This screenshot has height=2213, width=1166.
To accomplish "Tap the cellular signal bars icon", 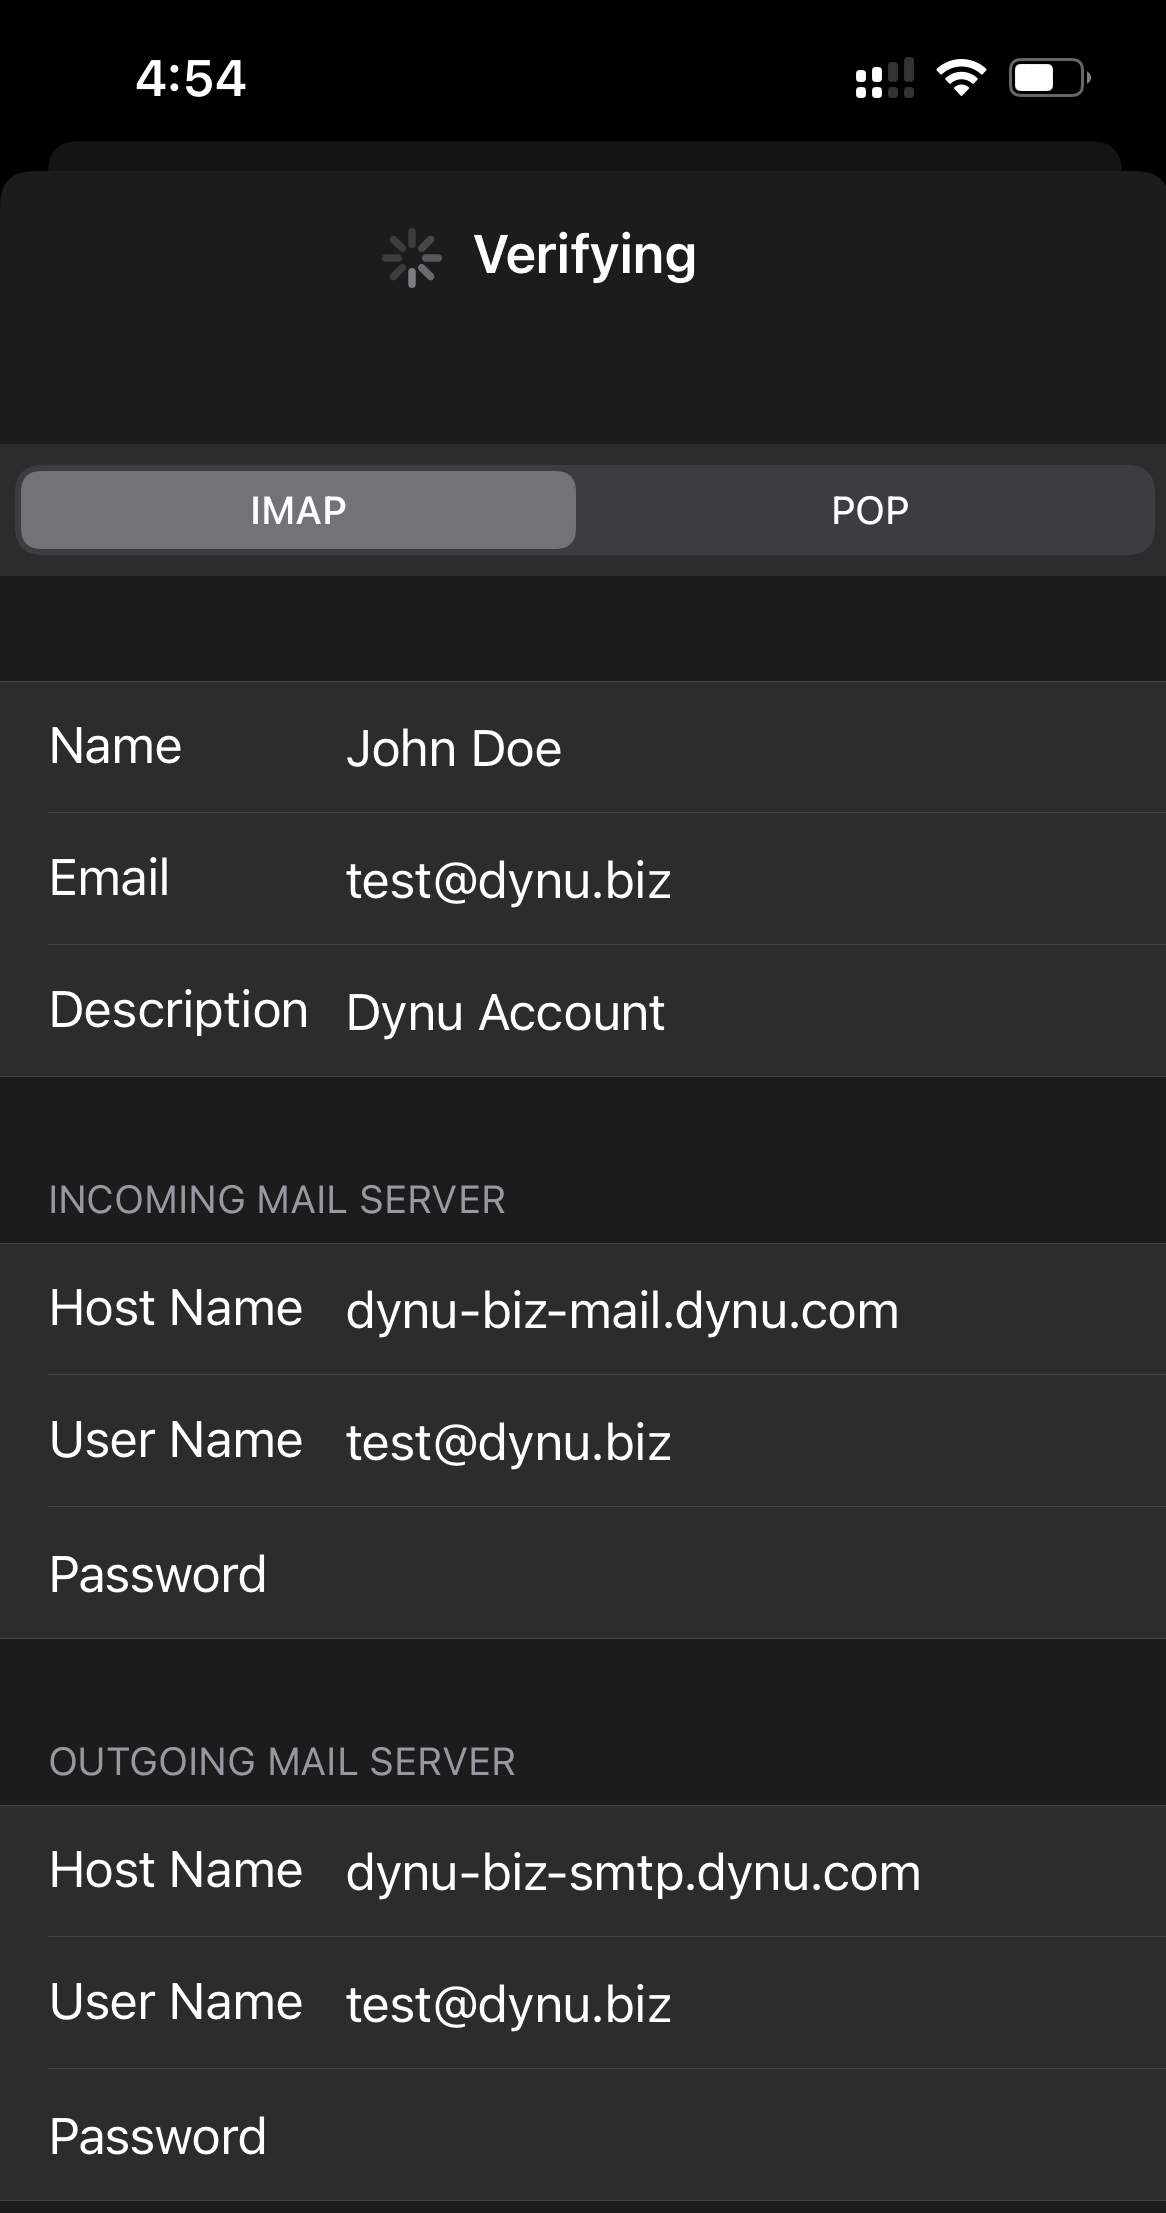I will (885, 78).
